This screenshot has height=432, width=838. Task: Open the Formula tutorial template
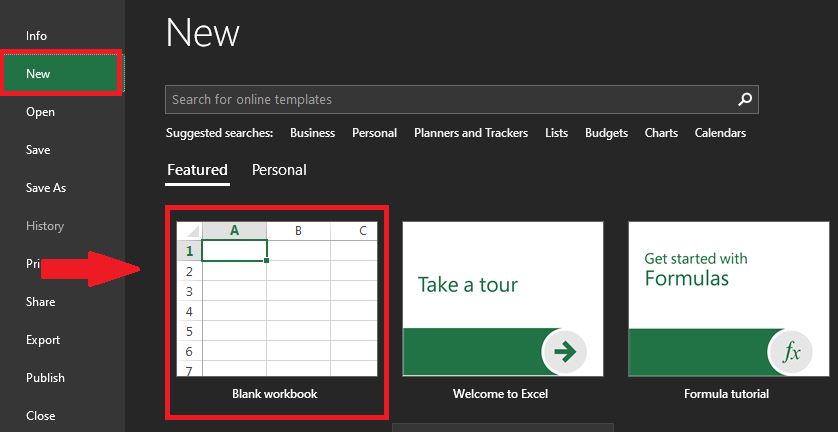pos(726,299)
